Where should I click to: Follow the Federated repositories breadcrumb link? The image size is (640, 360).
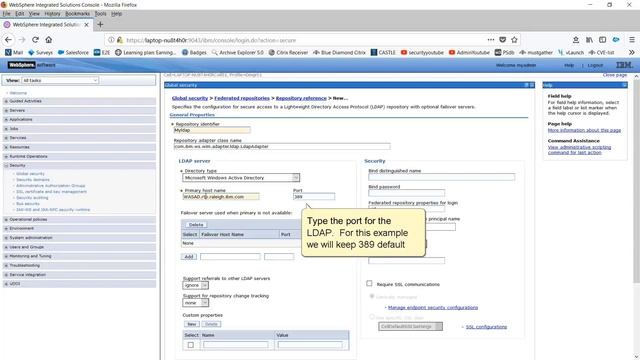click(242, 98)
